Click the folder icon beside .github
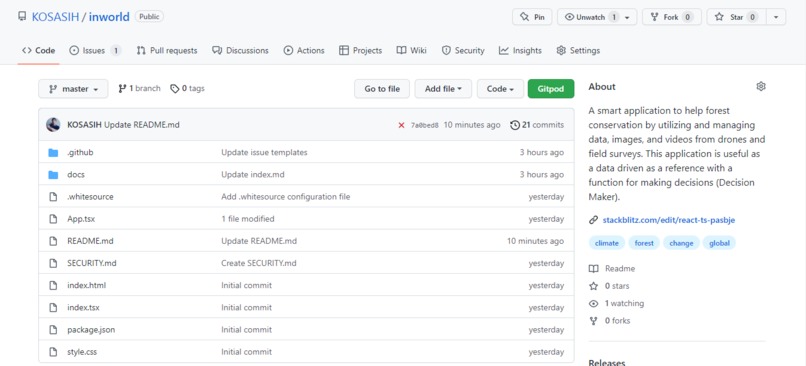The width and height of the screenshot is (806, 366). [x=53, y=153]
